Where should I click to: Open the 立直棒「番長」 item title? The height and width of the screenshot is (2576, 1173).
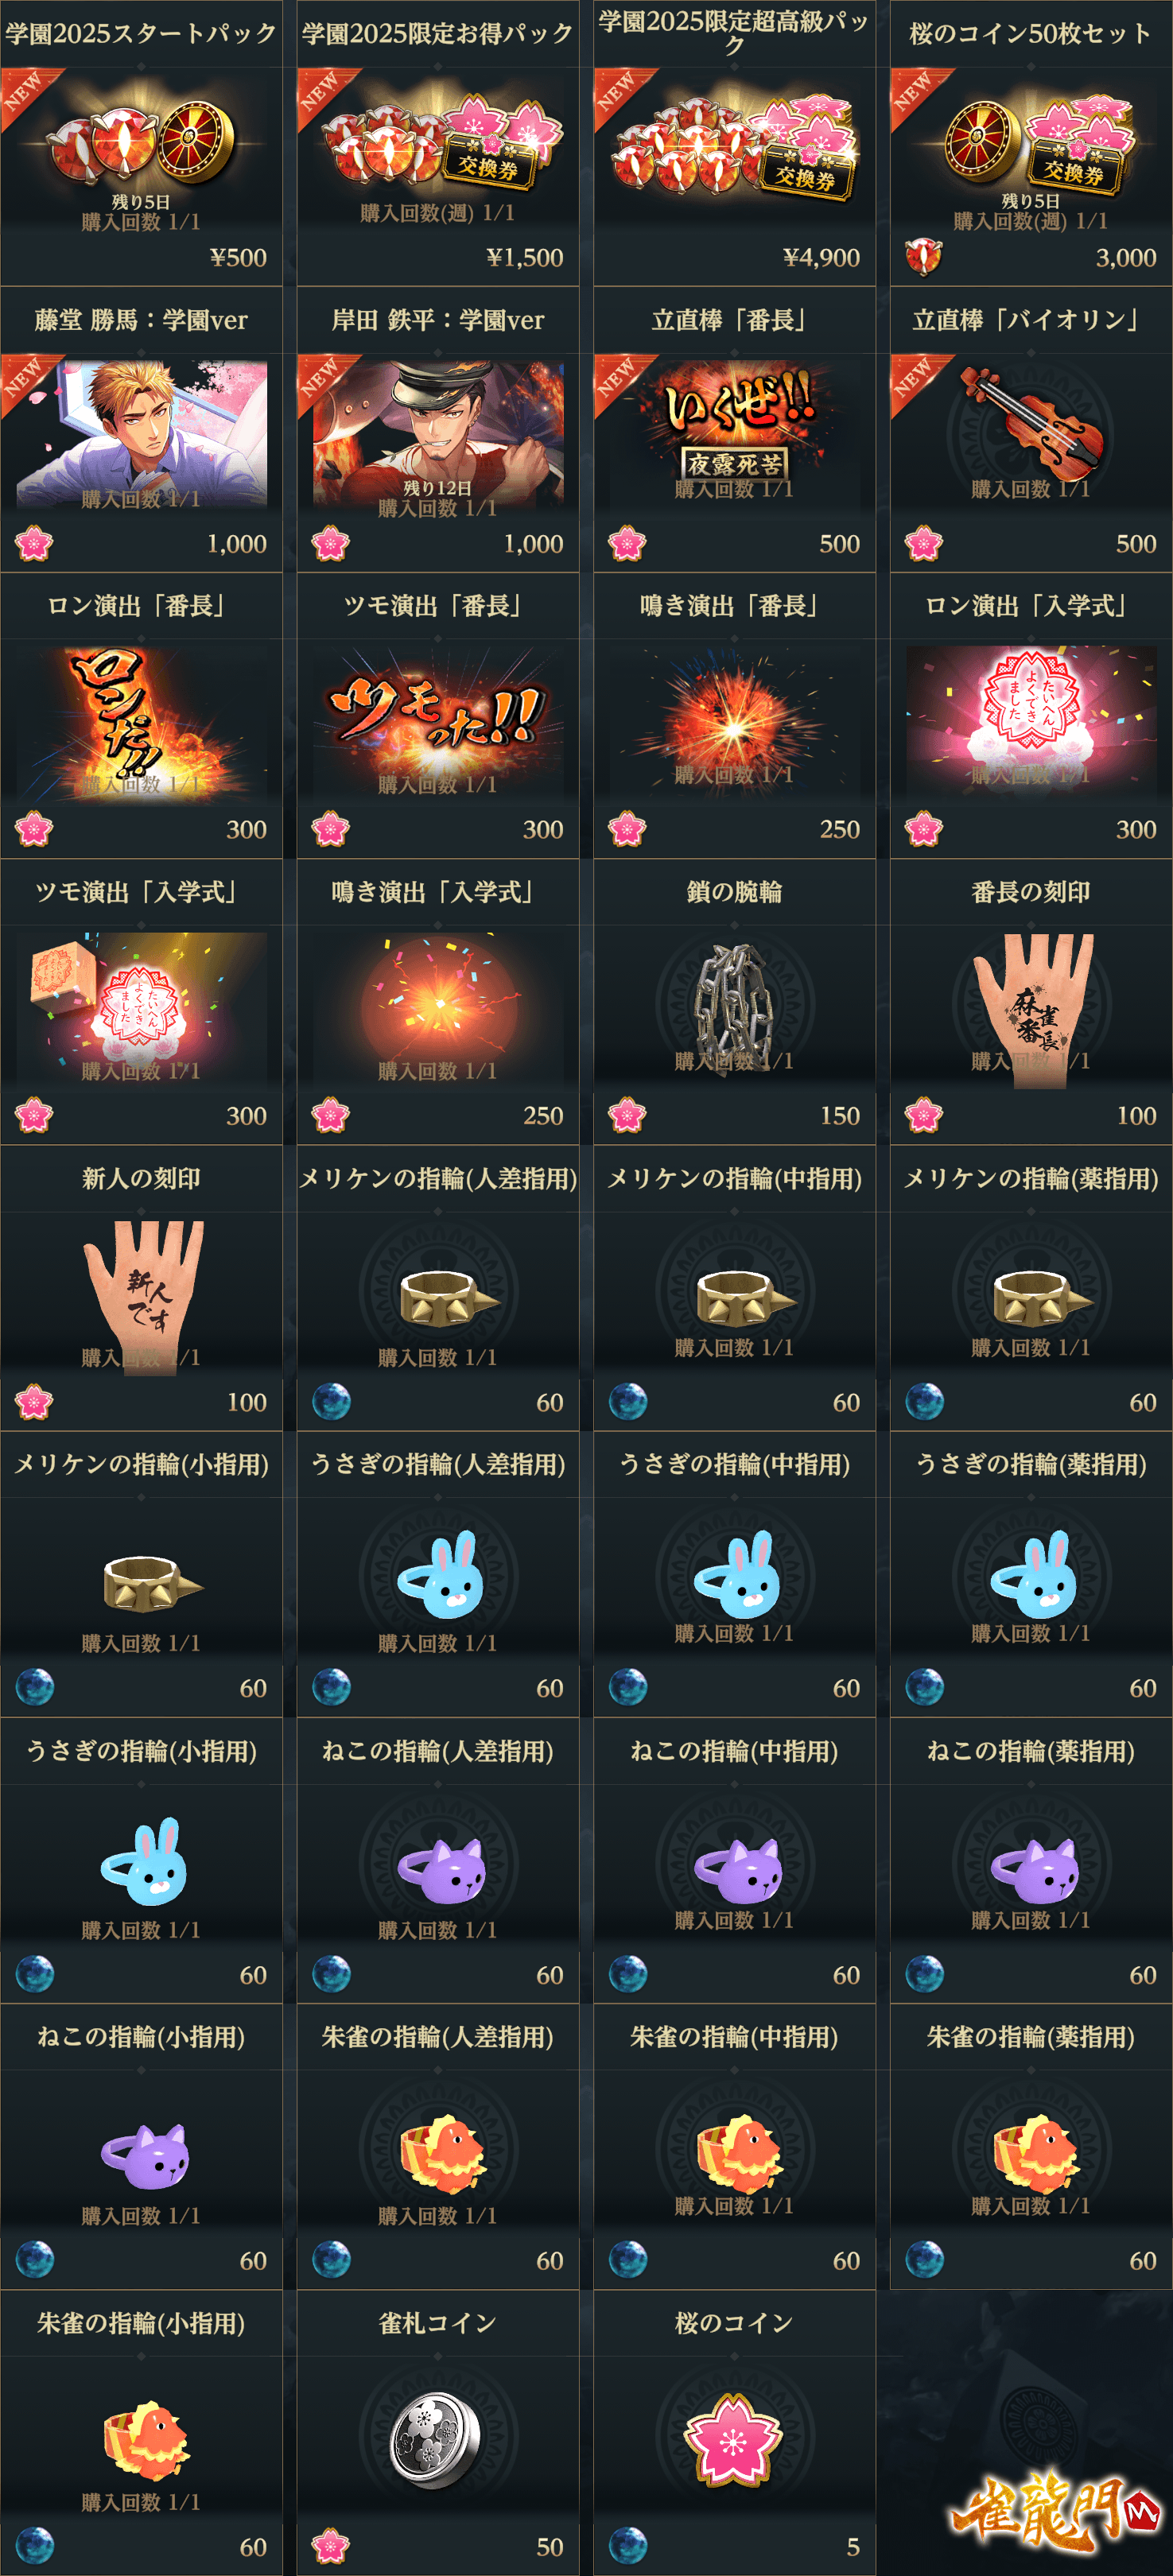click(x=733, y=320)
